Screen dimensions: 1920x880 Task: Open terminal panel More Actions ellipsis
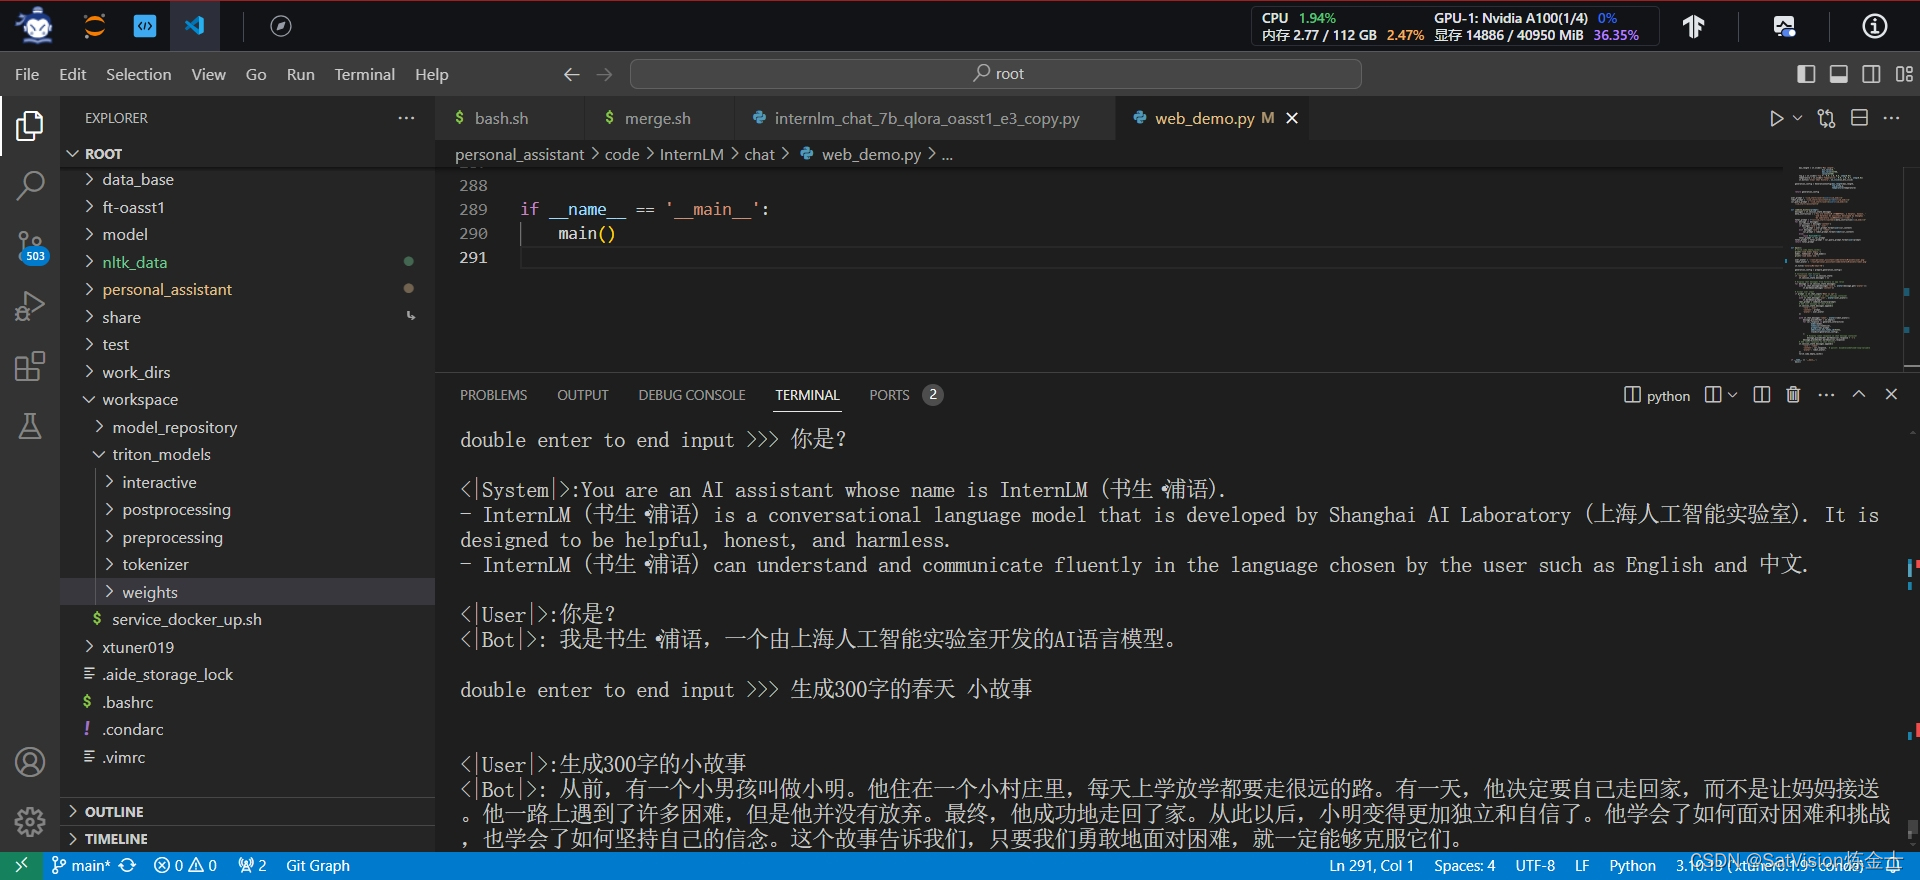click(1826, 395)
